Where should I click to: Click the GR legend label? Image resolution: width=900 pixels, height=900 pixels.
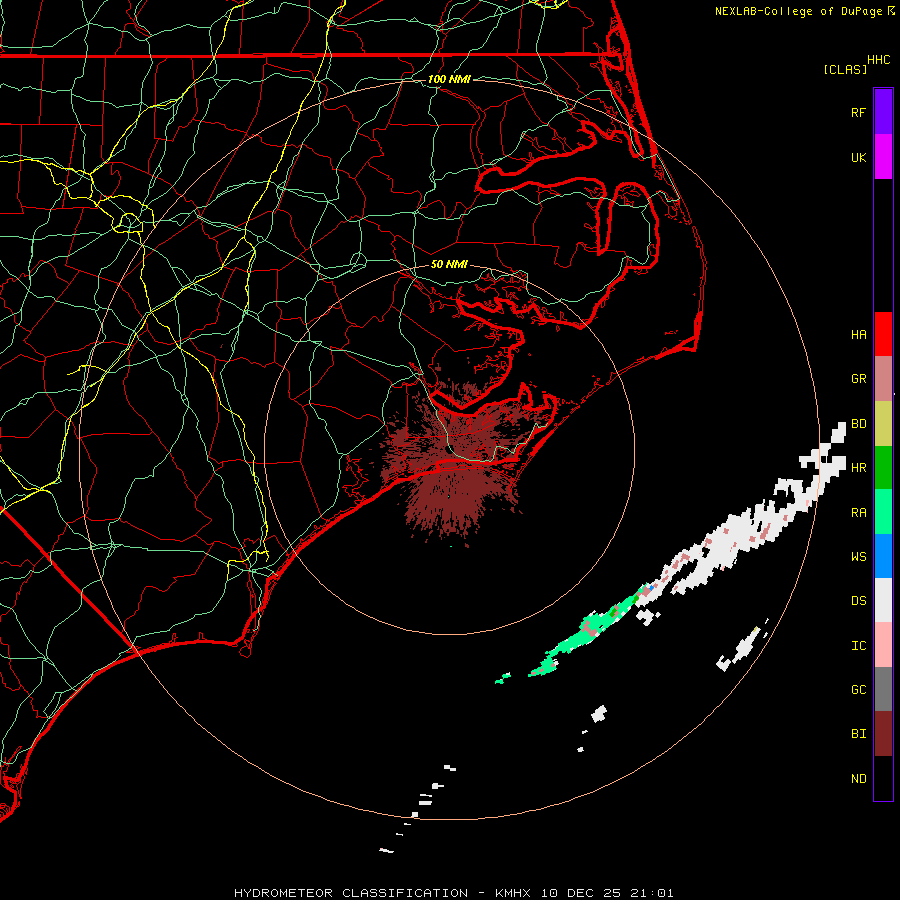point(858,379)
